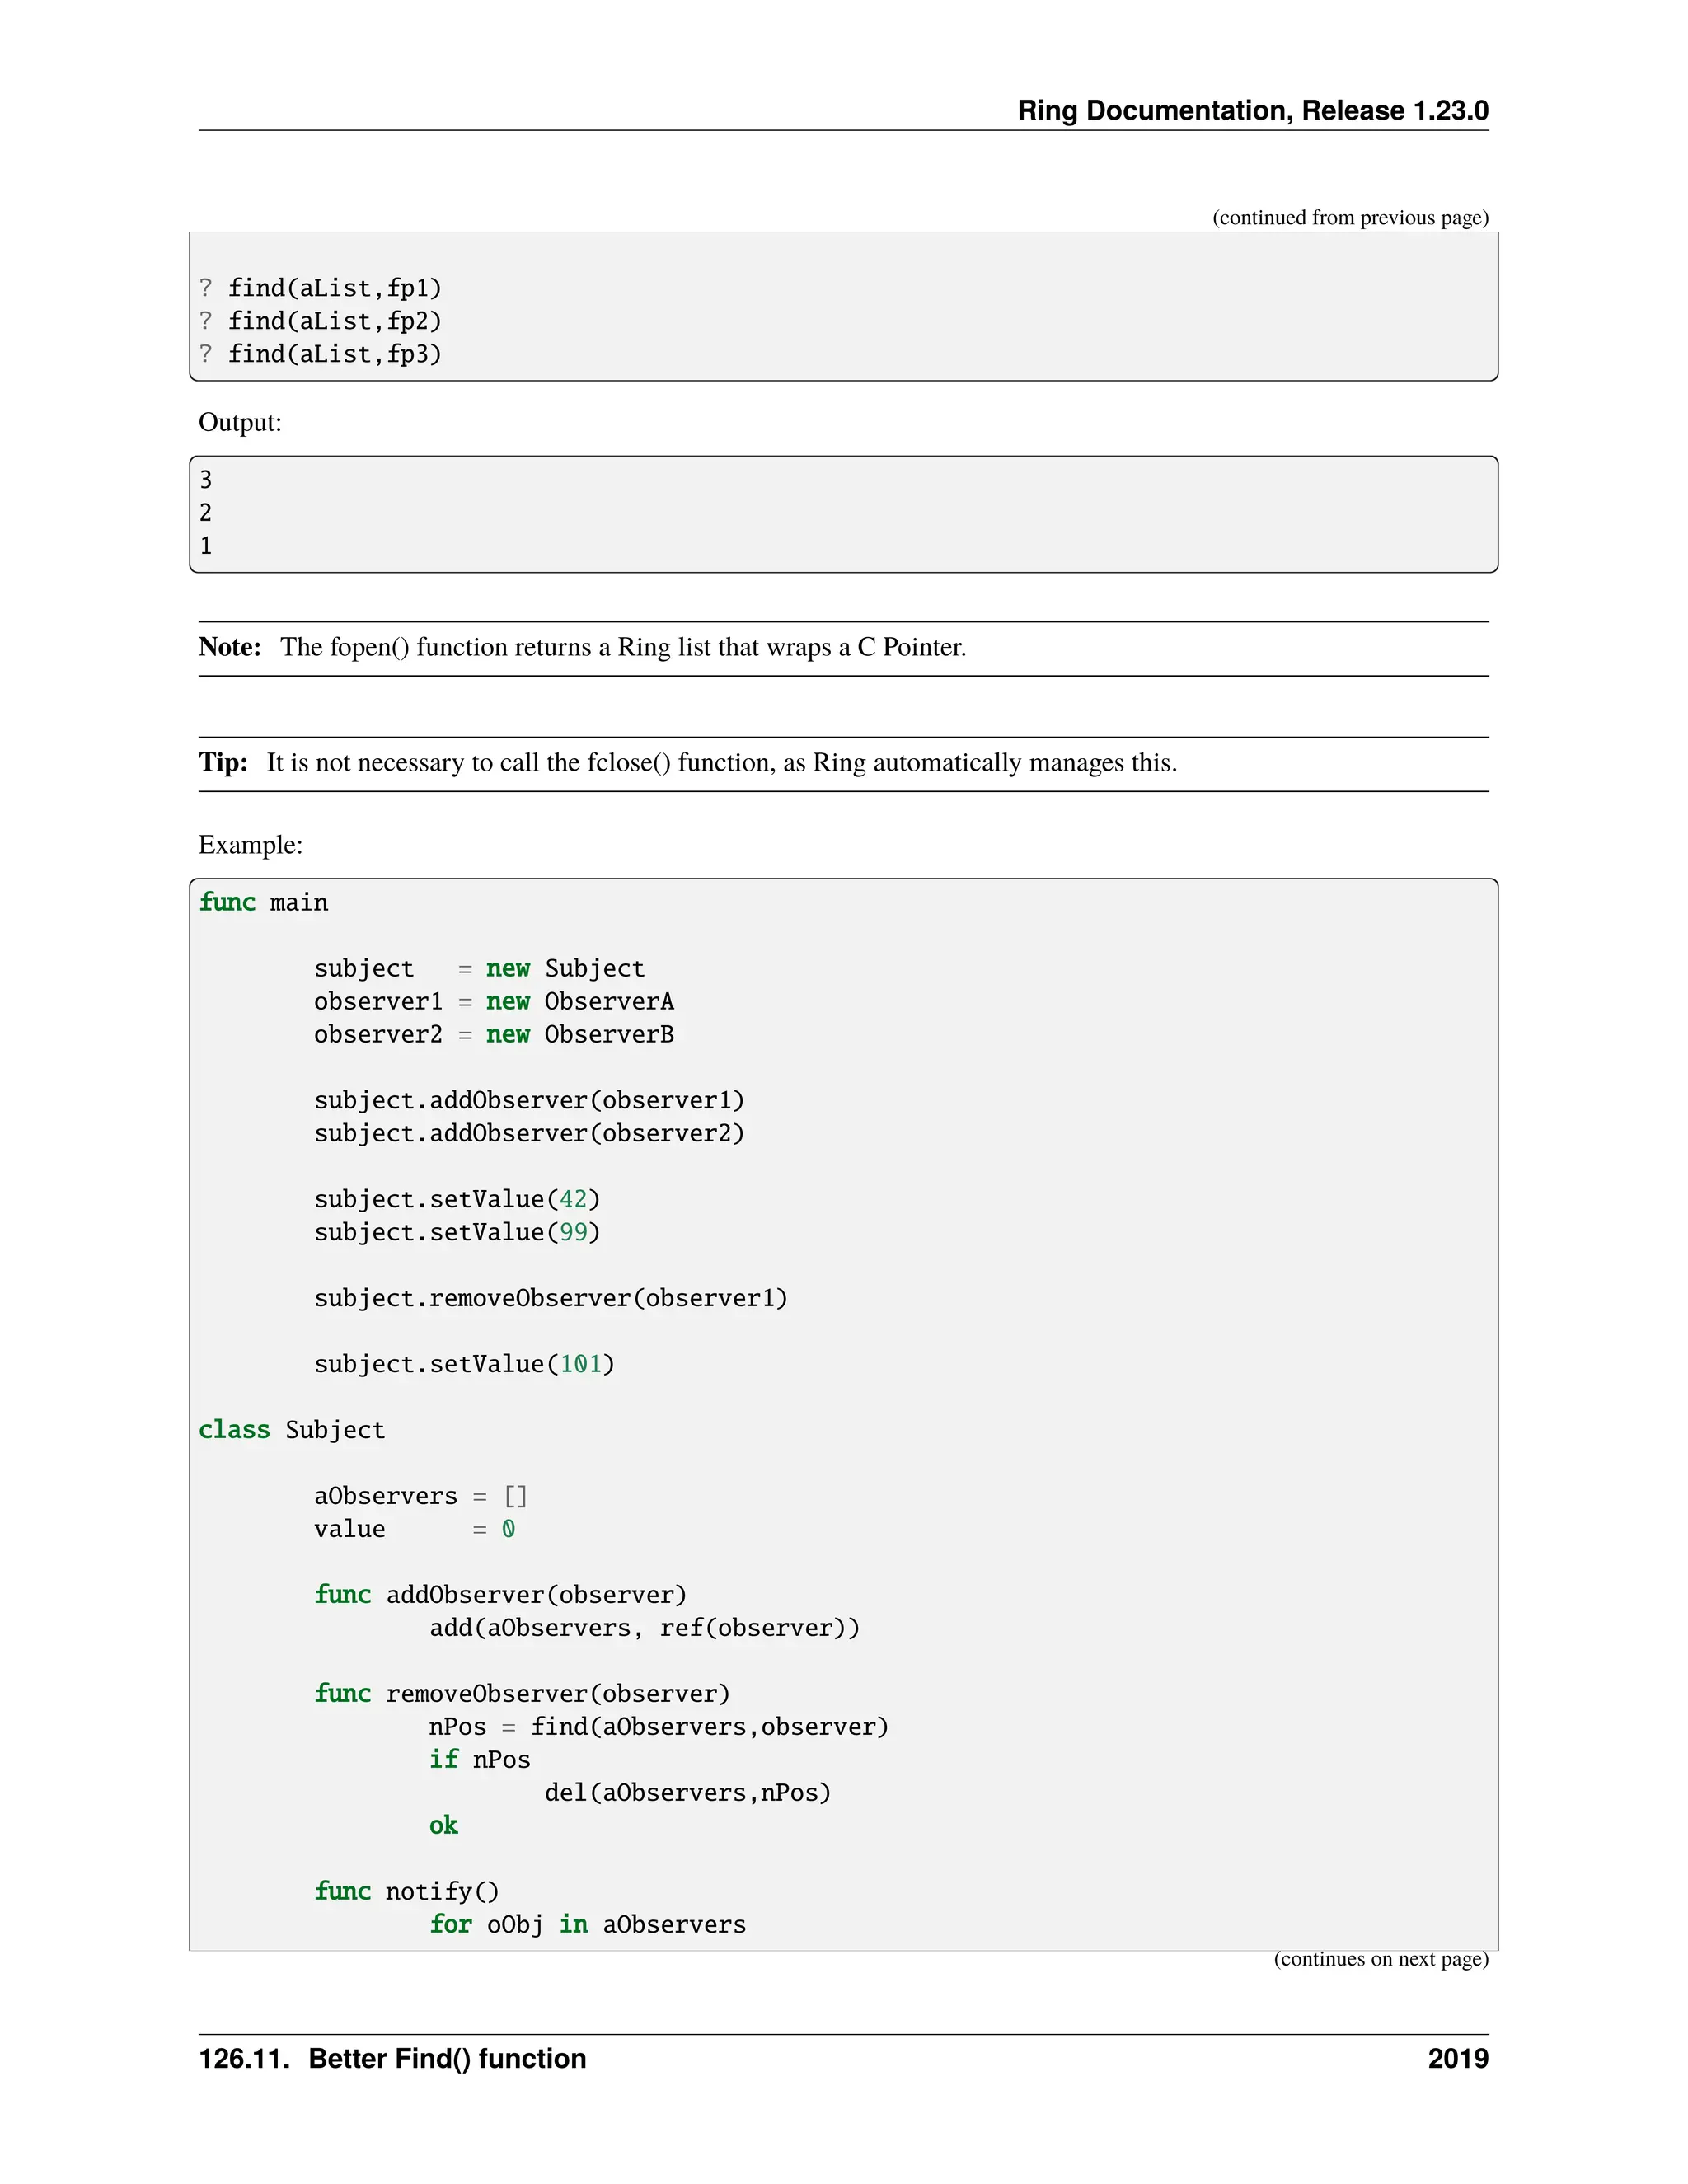The height and width of the screenshot is (2184, 1688).
Task: Click page number '2019'
Action: [x=1458, y=2059]
